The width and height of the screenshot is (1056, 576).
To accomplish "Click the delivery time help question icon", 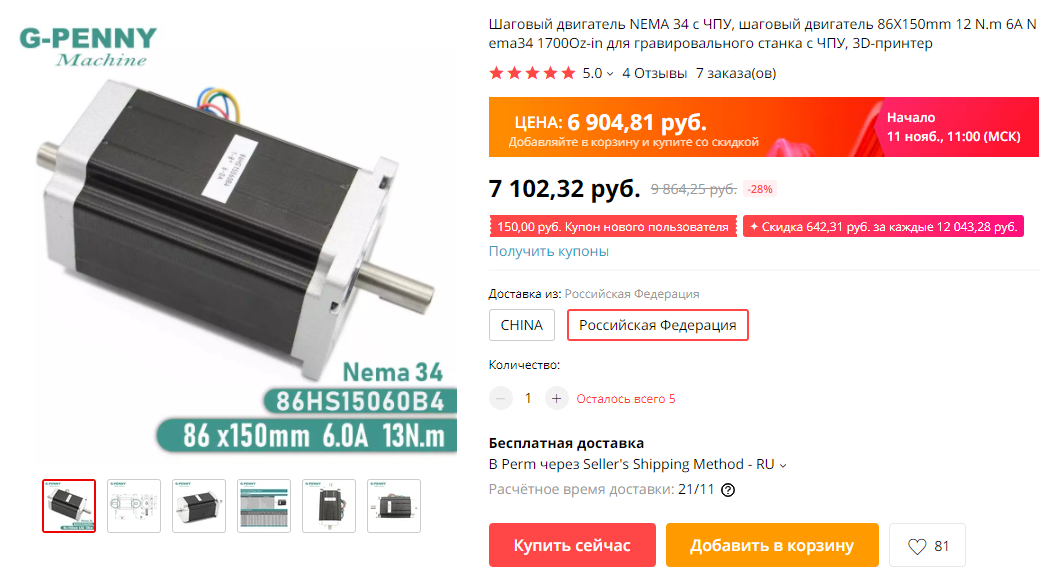I will pos(728,490).
